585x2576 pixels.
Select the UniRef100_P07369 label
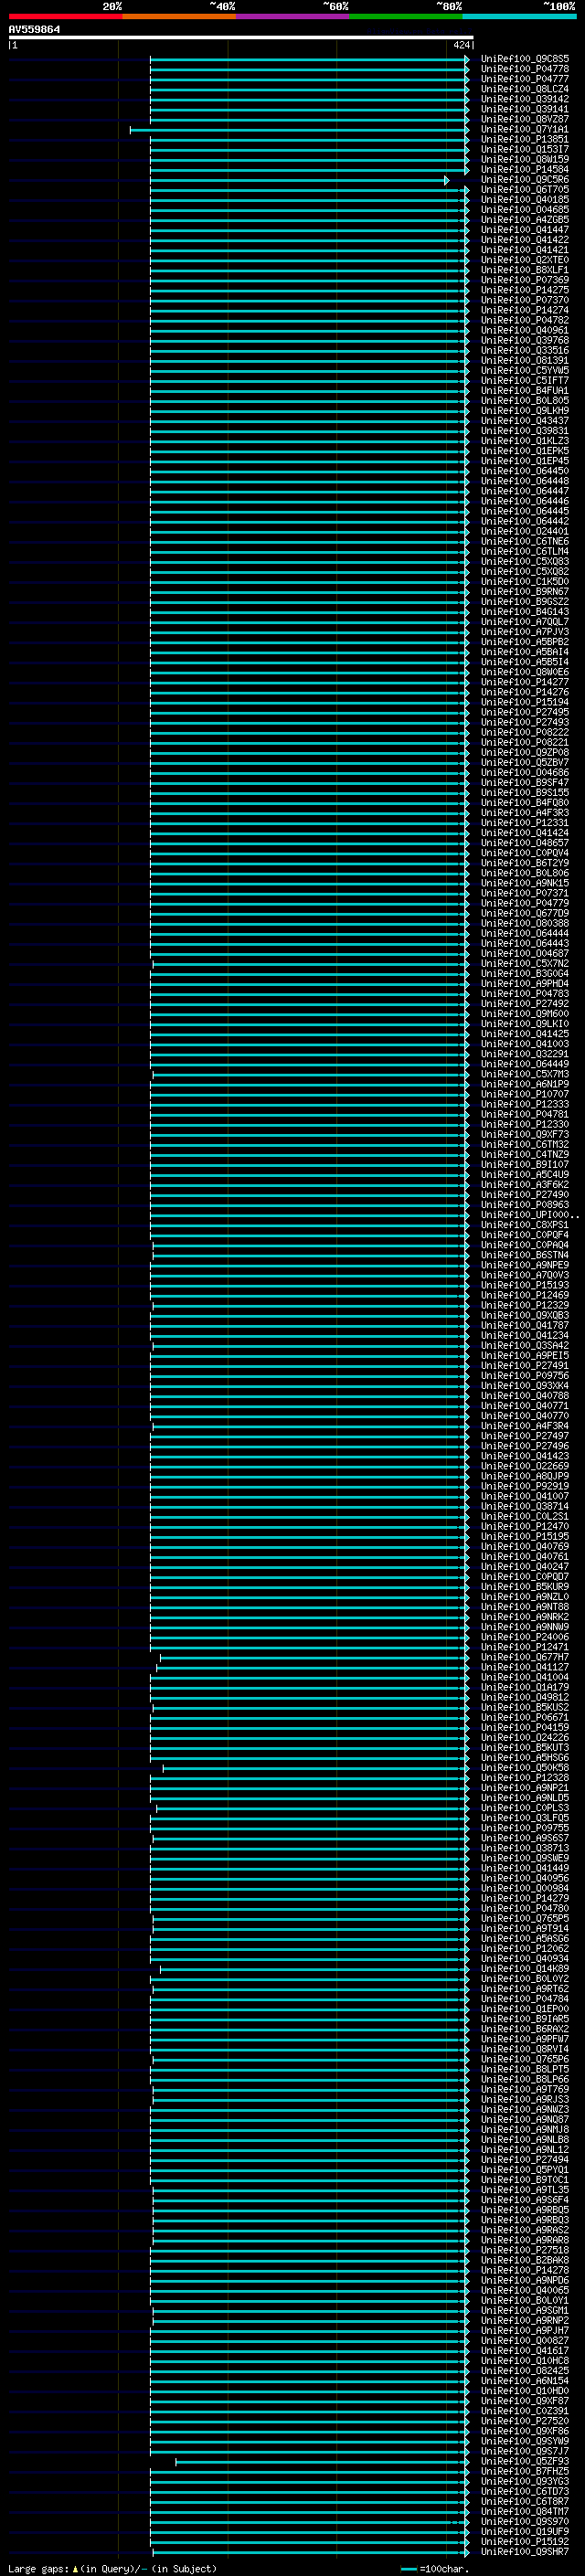point(525,280)
